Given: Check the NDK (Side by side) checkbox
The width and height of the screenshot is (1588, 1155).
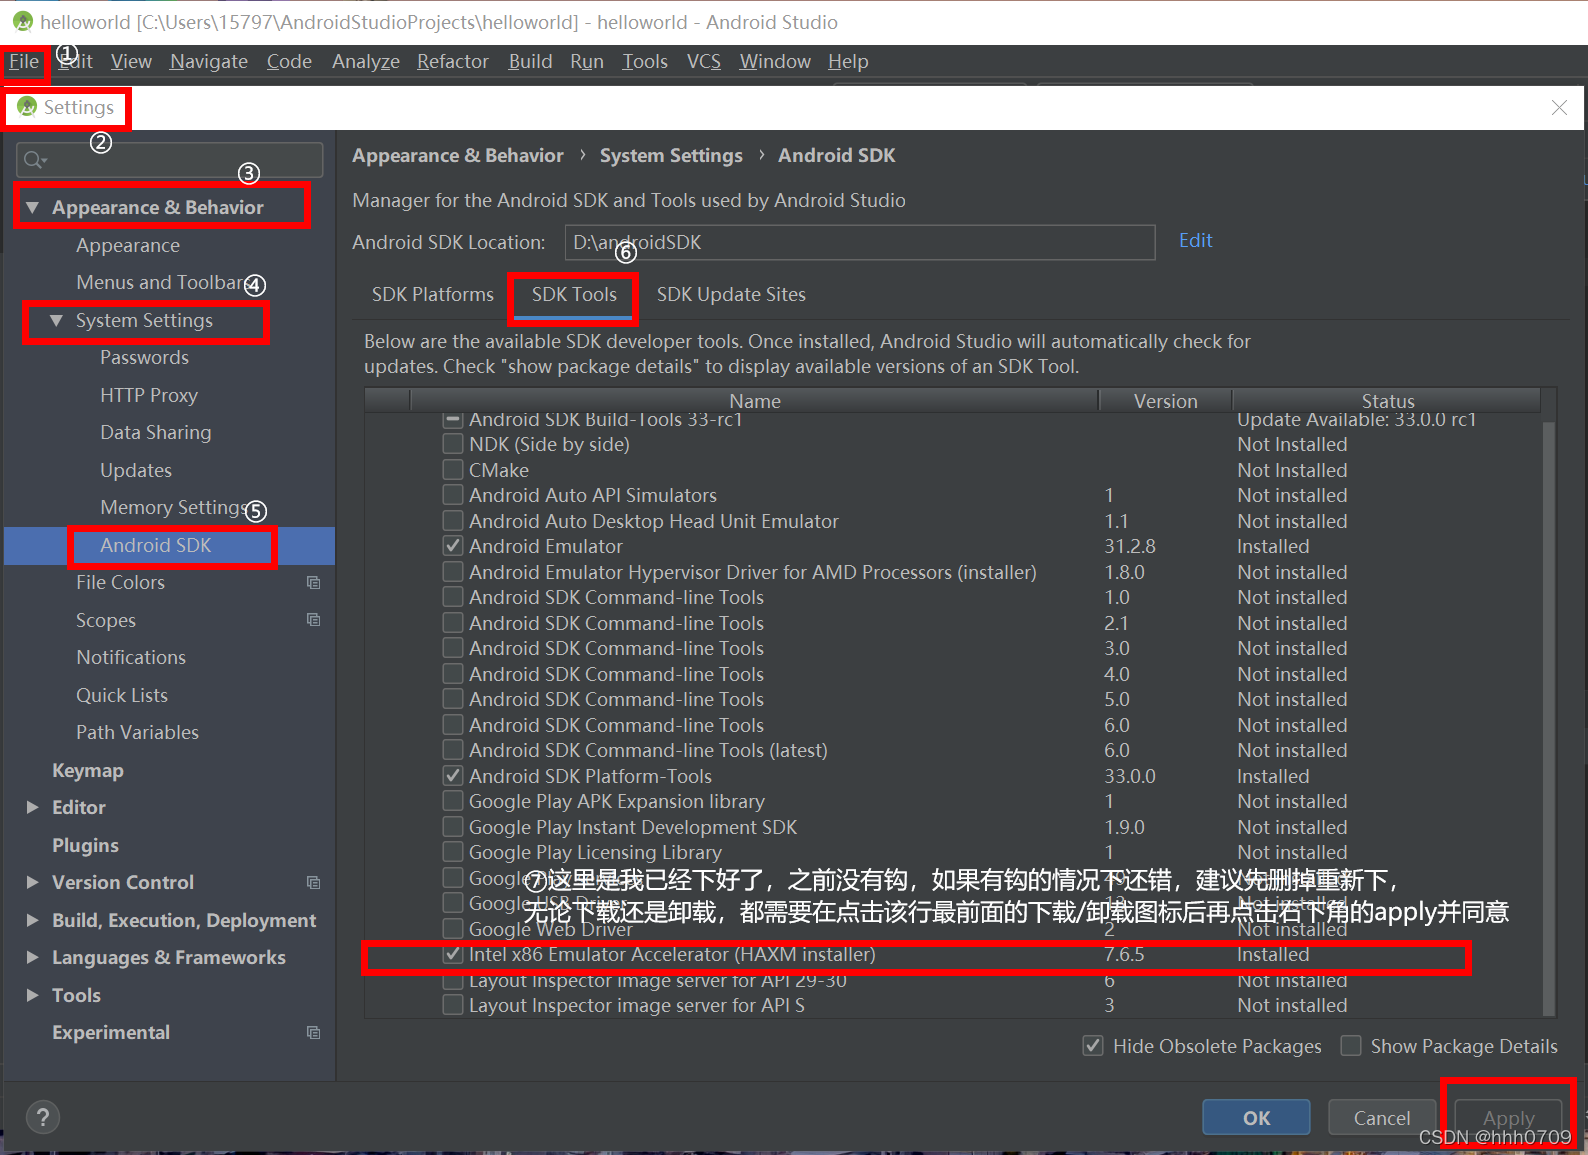Looking at the screenshot, I should [x=453, y=444].
